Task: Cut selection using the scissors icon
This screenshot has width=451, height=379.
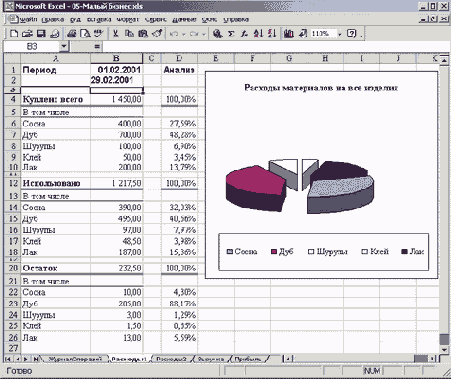Action: [x=115, y=34]
